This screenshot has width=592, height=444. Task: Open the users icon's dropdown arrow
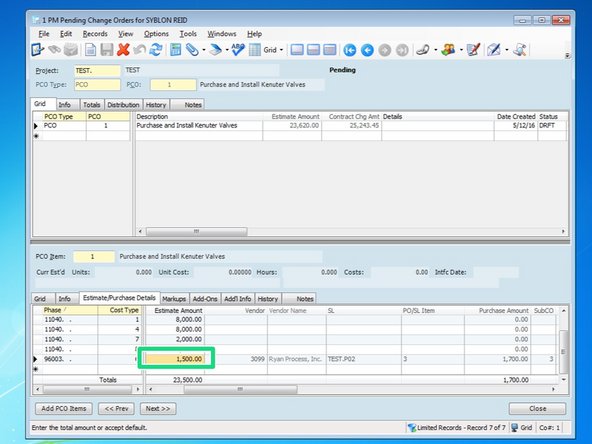point(461,50)
